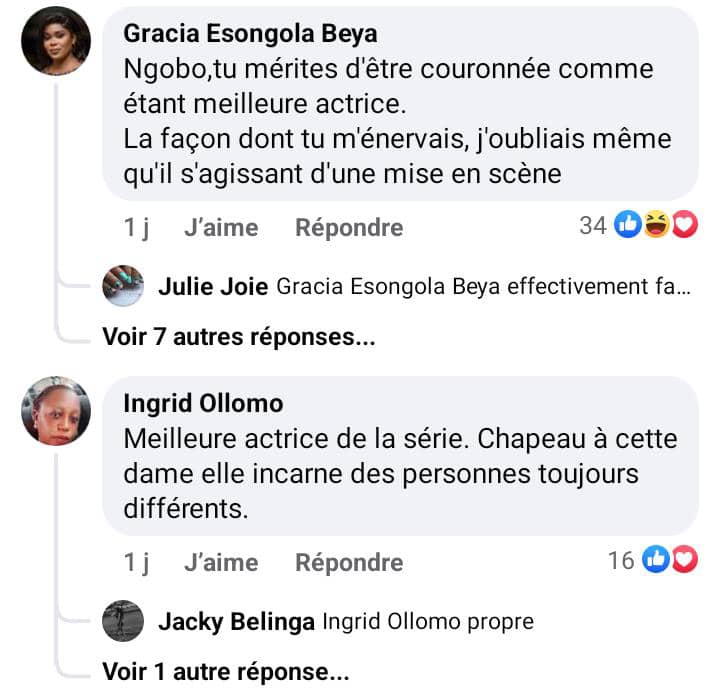Reply to Gracia Esongola Beya's comment

pos(349,228)
